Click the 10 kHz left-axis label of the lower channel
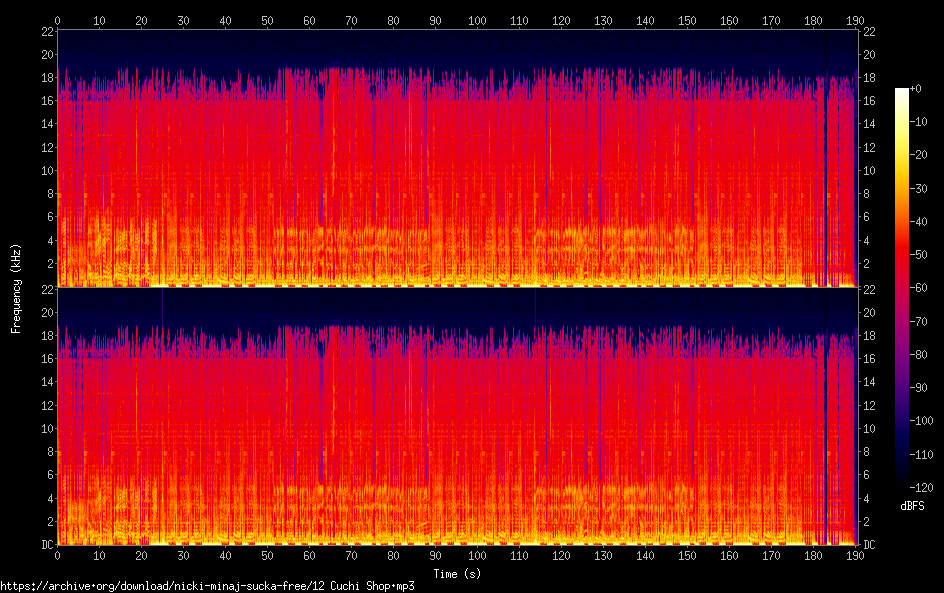This screenshot has width=944, height=593. click(x=46, y=428)
